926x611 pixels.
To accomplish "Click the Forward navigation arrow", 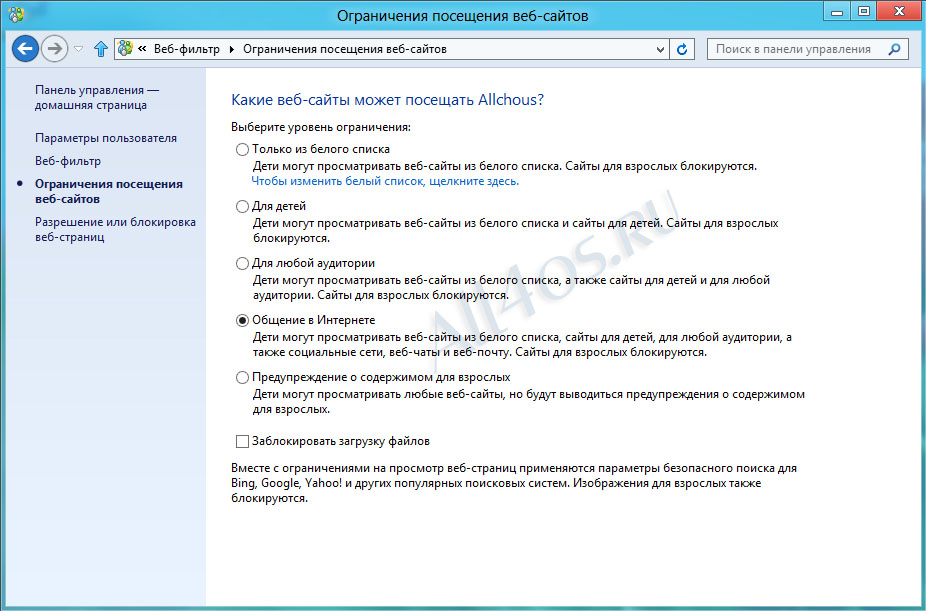I will [54, 48].
